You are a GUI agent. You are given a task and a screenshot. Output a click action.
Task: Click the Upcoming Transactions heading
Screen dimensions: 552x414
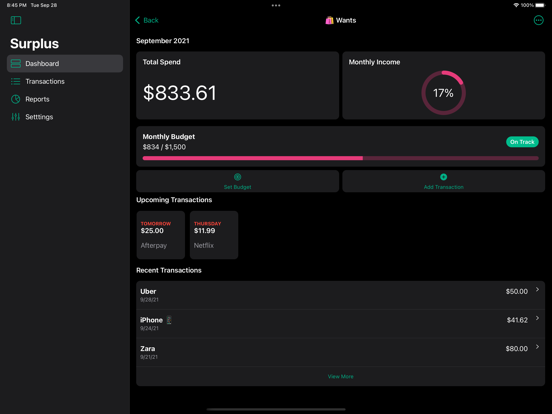(x=174, y=200)
